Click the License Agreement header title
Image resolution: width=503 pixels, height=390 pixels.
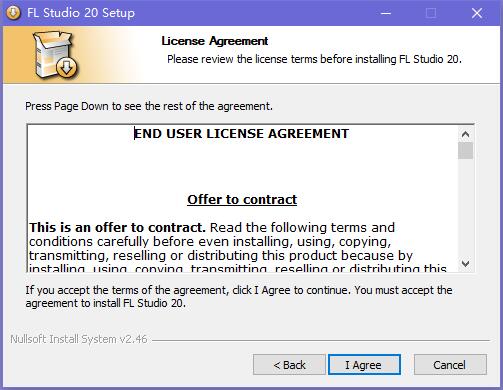click(215, 41)
